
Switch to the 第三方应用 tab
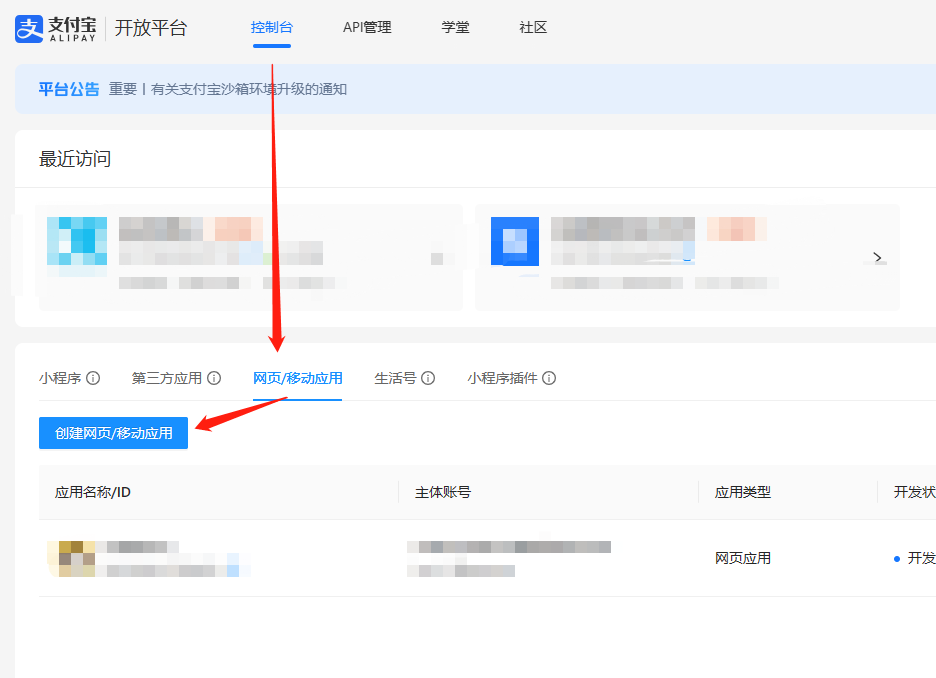pos(167,378)
